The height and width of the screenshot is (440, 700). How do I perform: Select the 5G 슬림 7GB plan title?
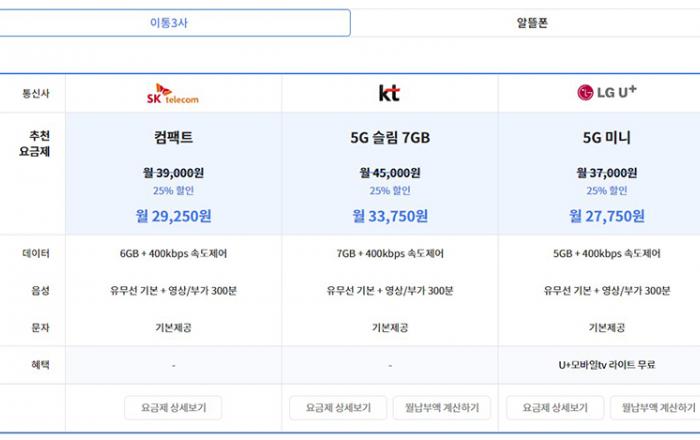[x=389, y=138]
